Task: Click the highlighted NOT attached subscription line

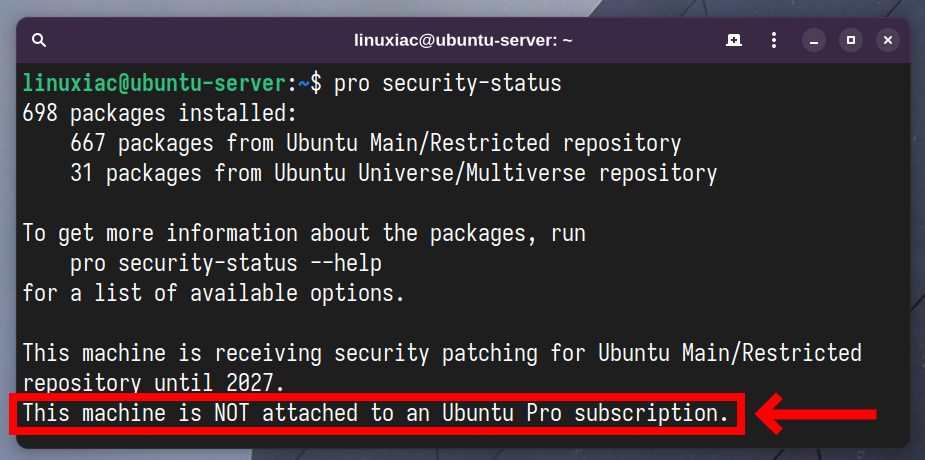Action: 376,413
